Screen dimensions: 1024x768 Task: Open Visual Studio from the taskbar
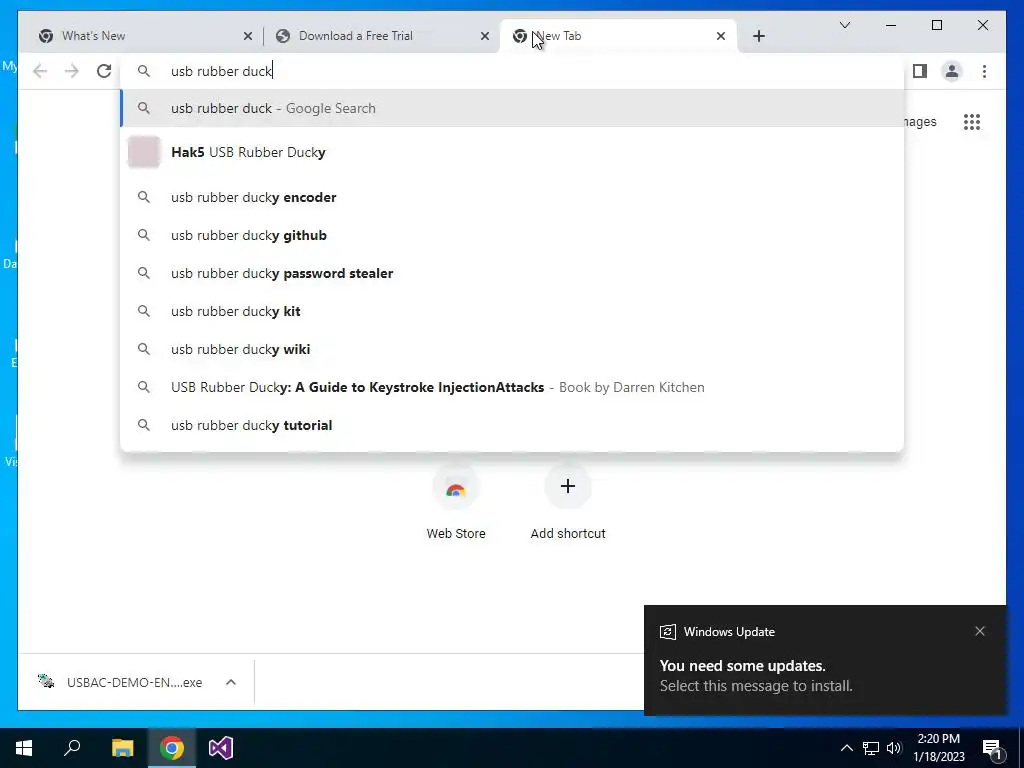[221, 748]
